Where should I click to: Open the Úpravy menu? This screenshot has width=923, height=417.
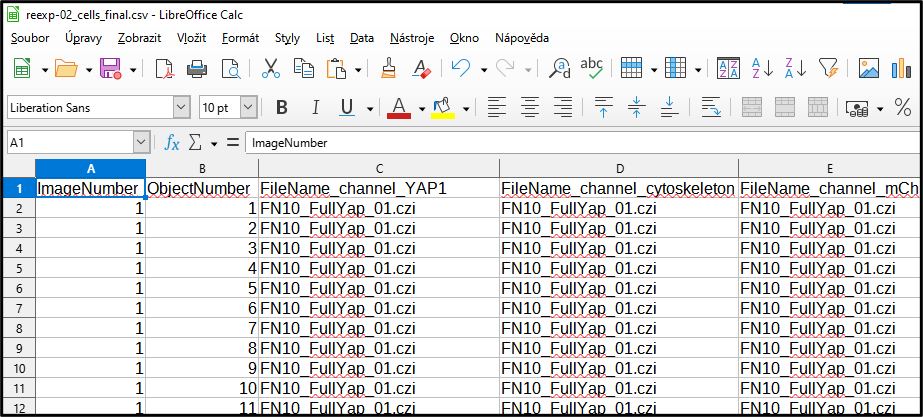84,38
